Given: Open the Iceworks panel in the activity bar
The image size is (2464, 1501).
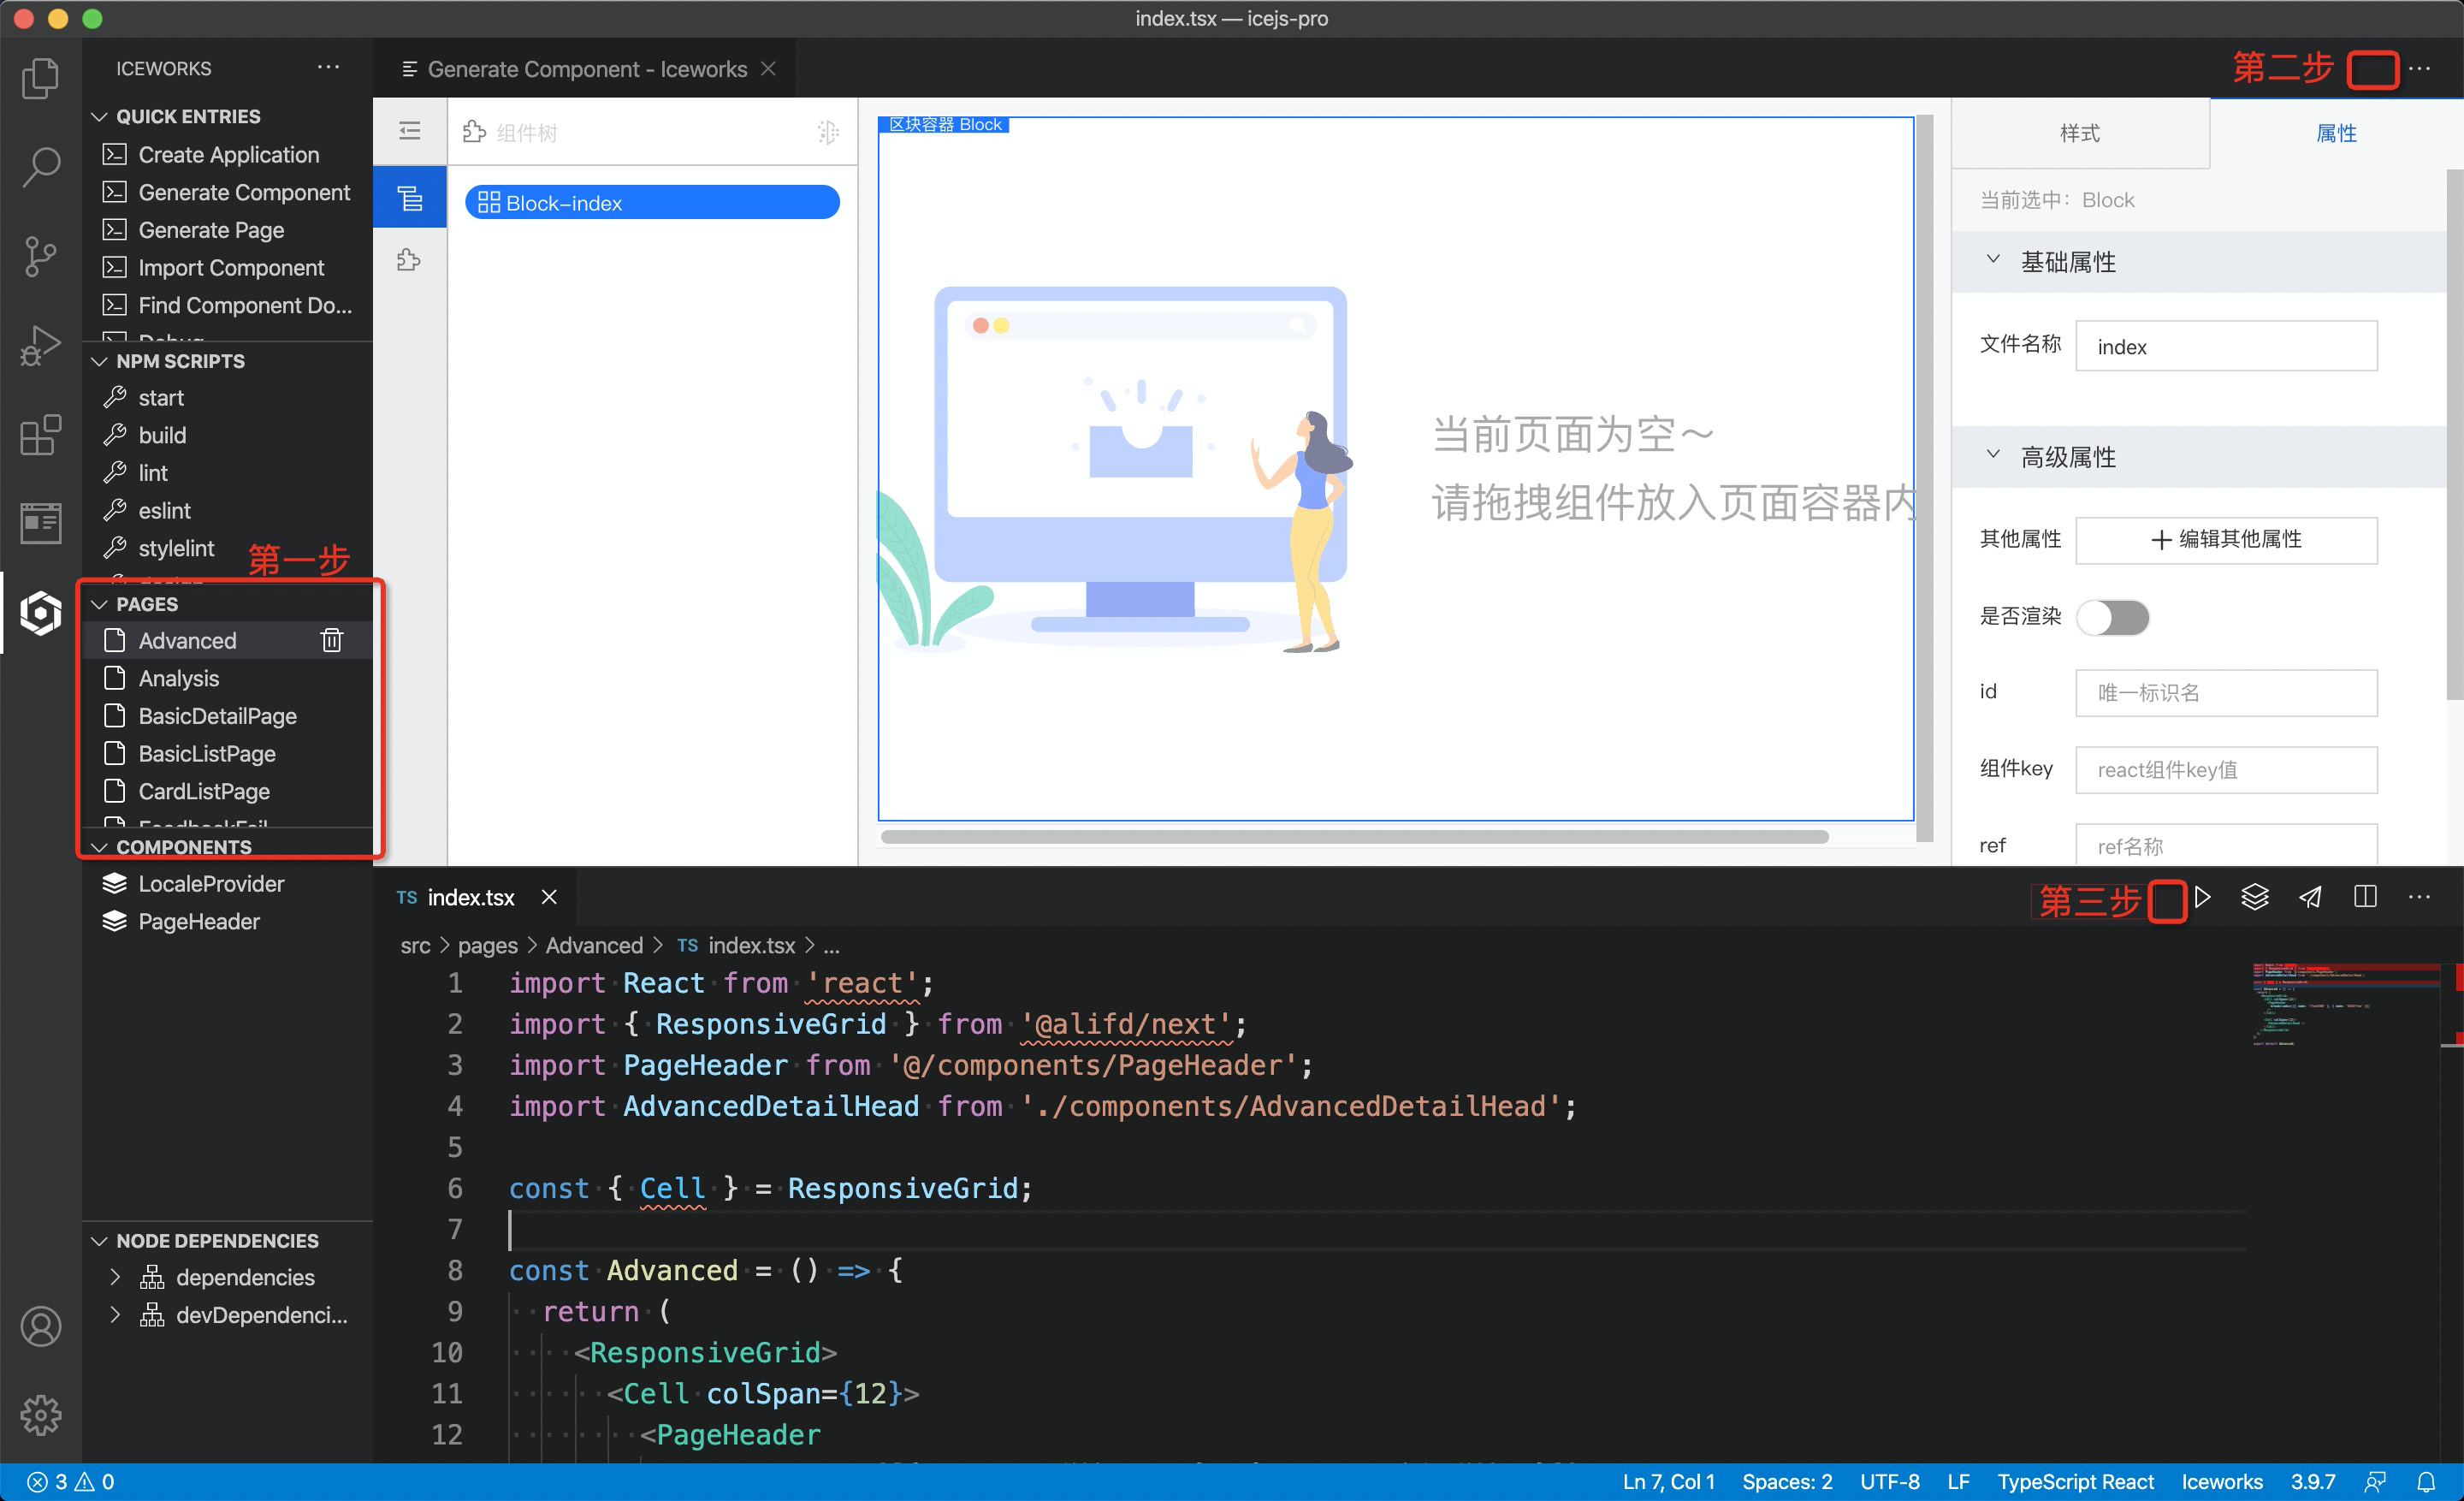Looking at the screenshot, I should point(40,613).
